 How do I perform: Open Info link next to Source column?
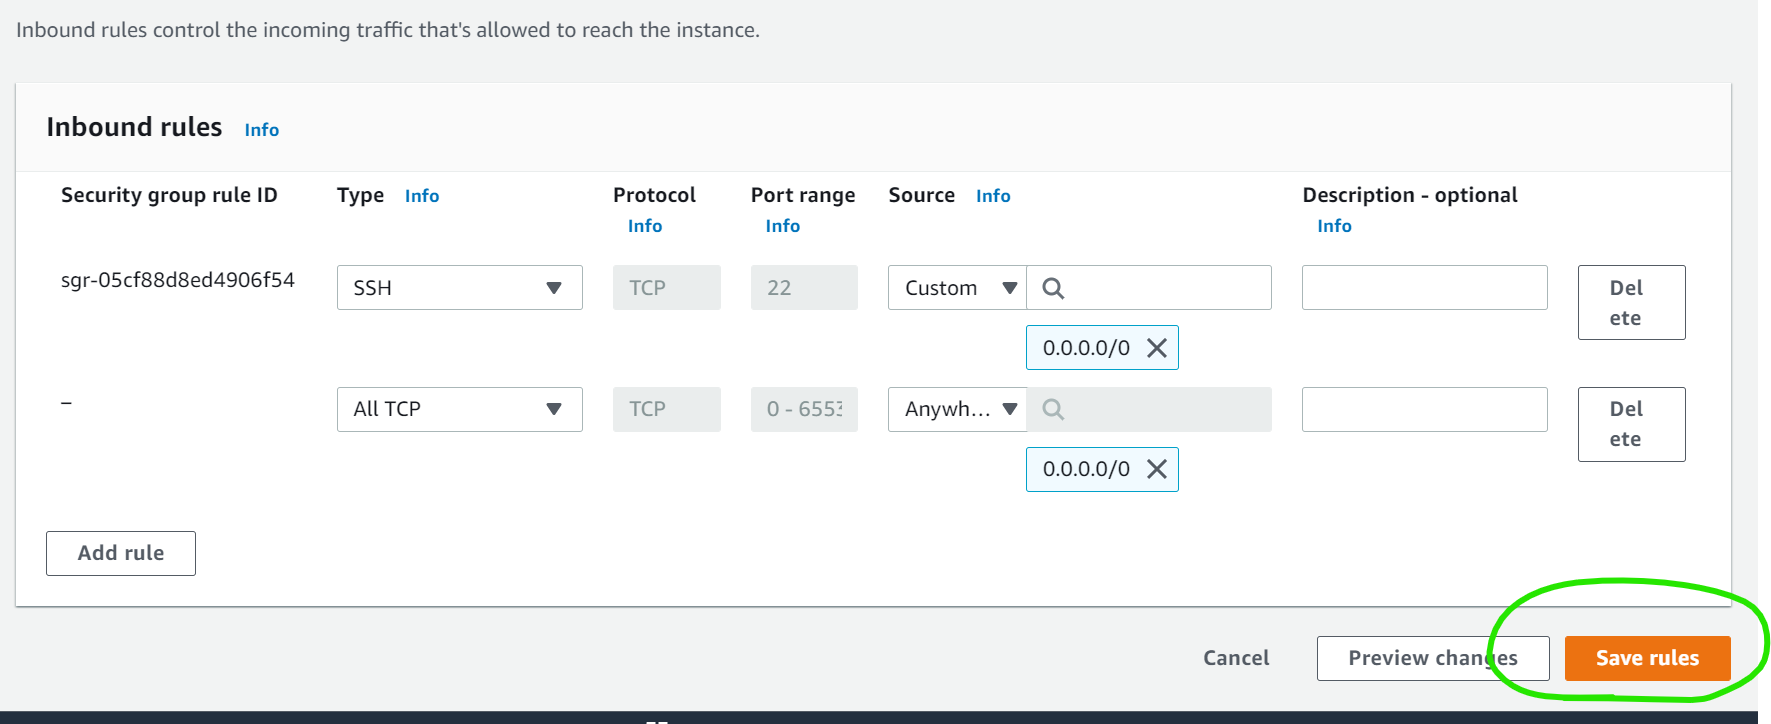(x=993, y=196)
